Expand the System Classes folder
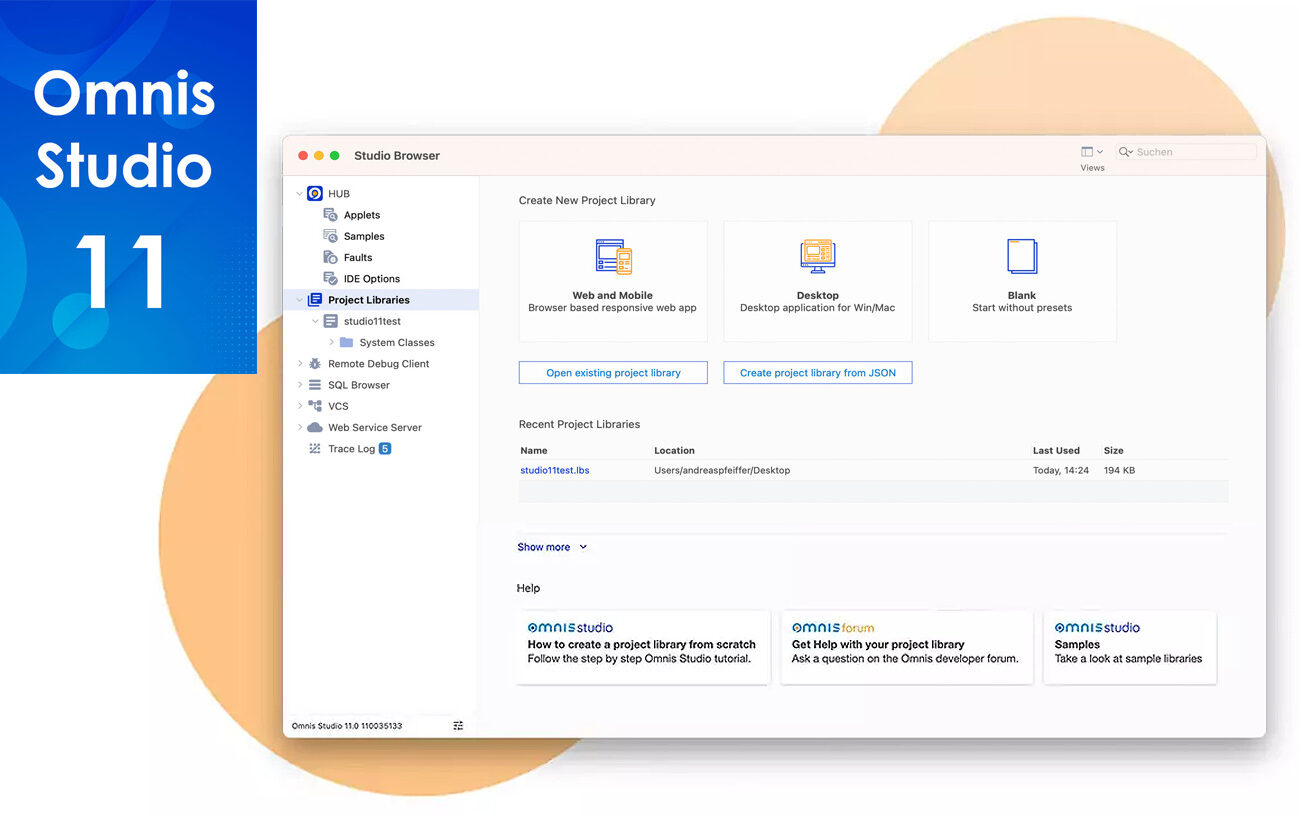1300x818 pixels. 331,342
